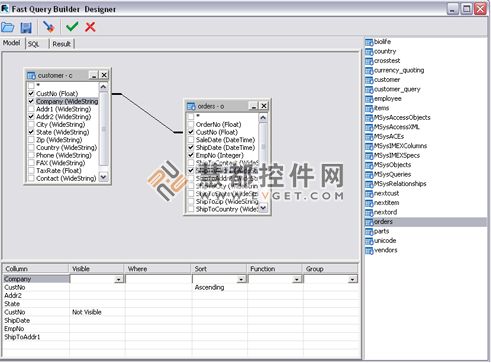
Task: Click the Sort header in grid
Action: (220, 269)
